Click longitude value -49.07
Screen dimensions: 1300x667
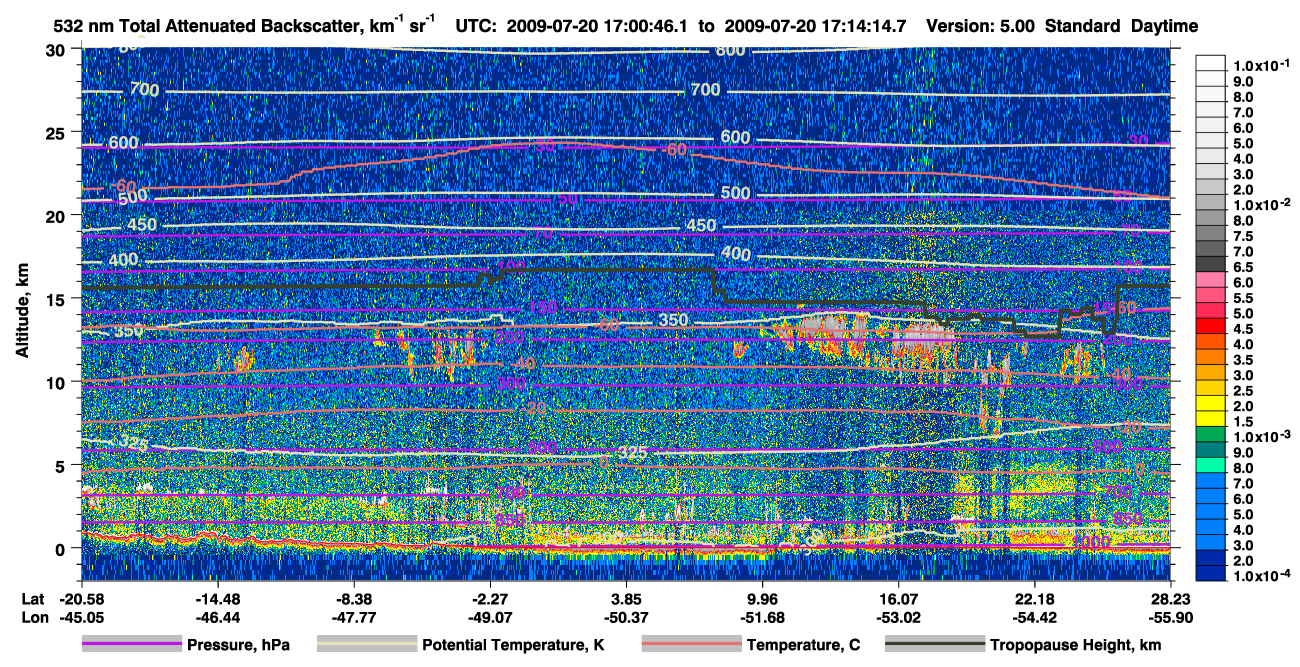click(488, 617)
